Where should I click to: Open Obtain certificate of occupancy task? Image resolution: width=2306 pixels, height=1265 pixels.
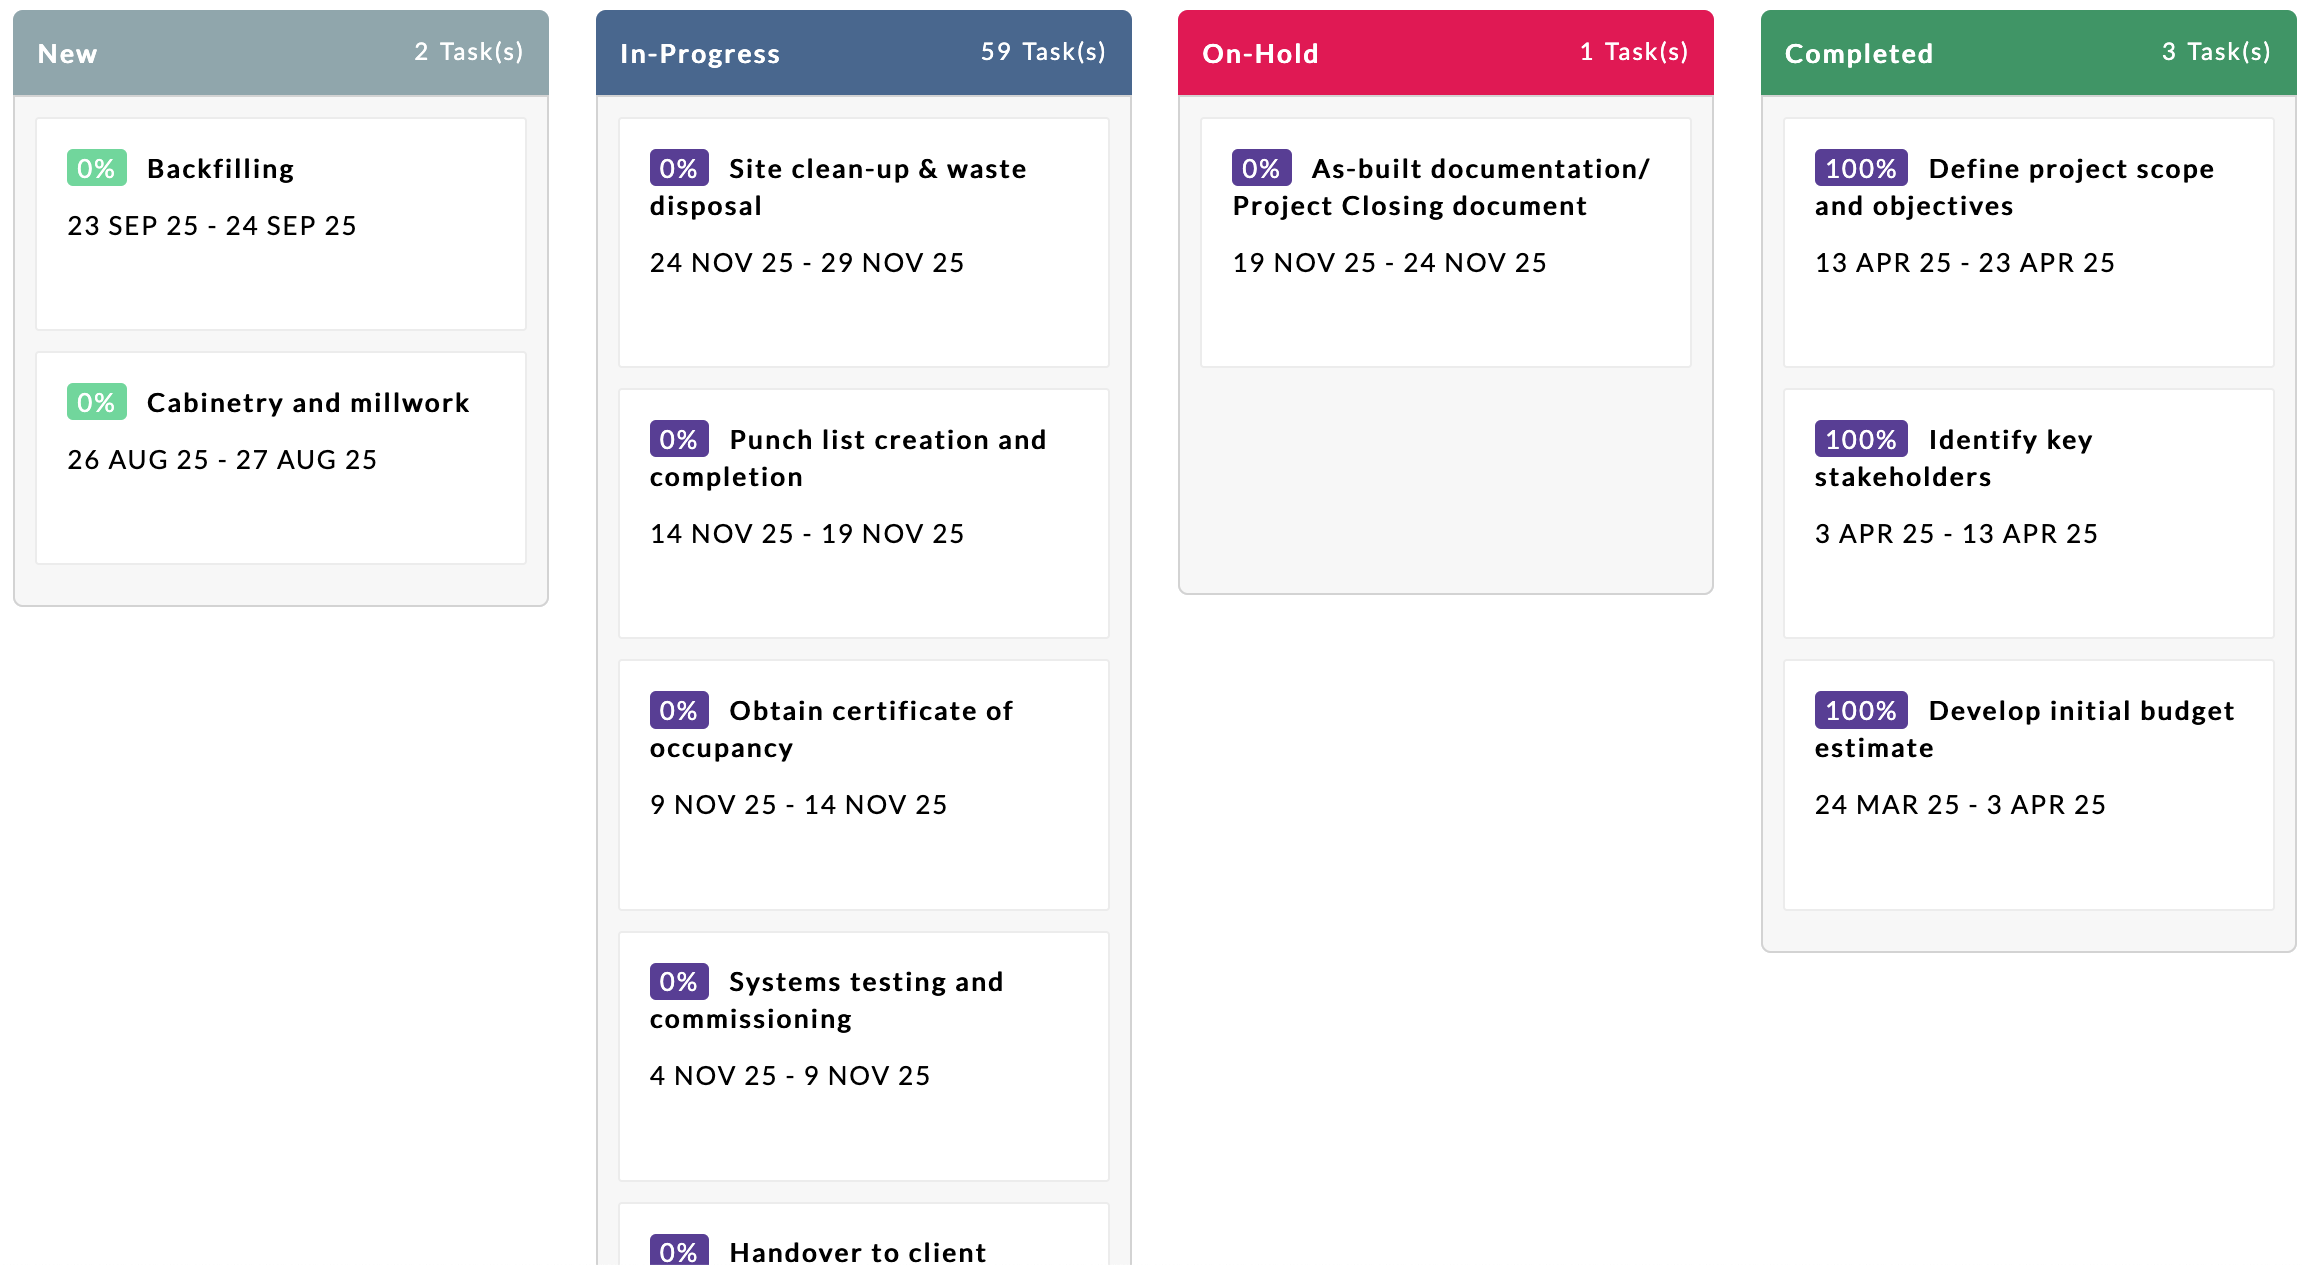863,784
